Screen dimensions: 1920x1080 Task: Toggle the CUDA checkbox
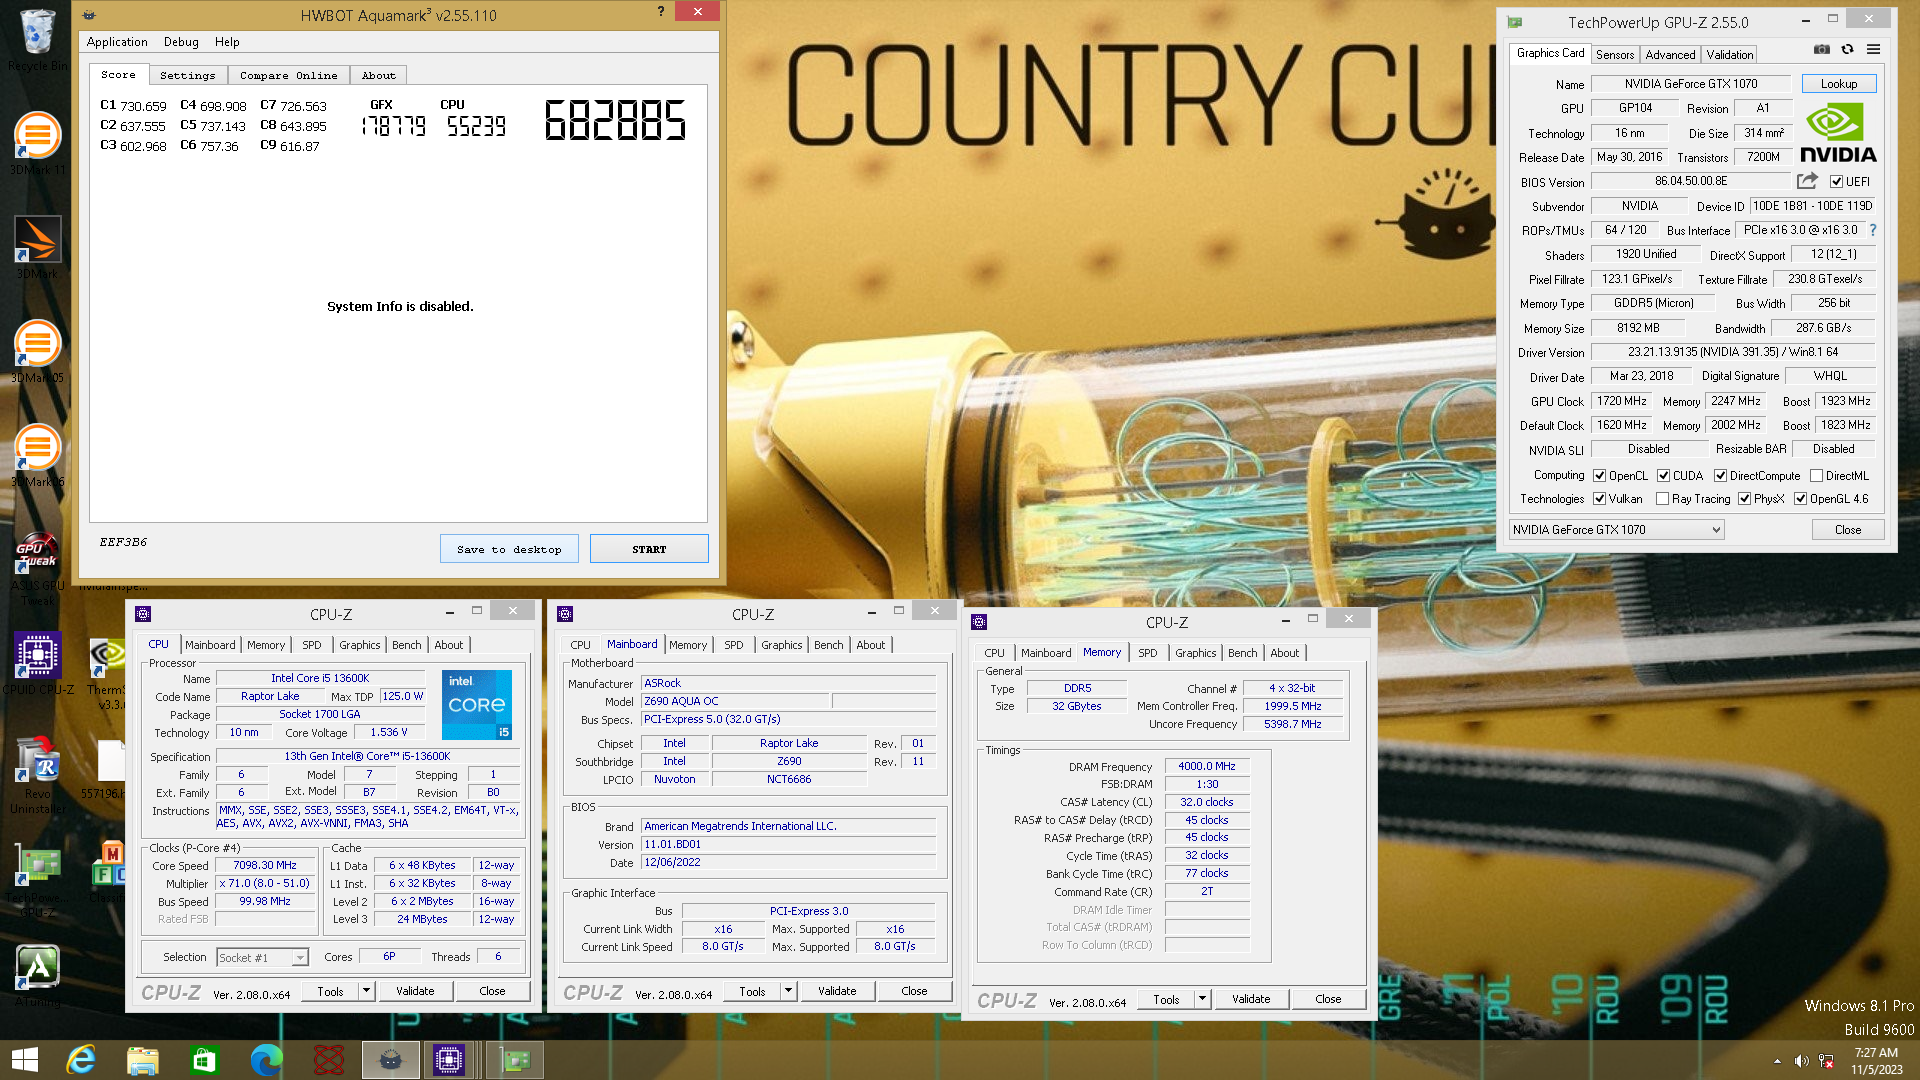(1664, 476)
